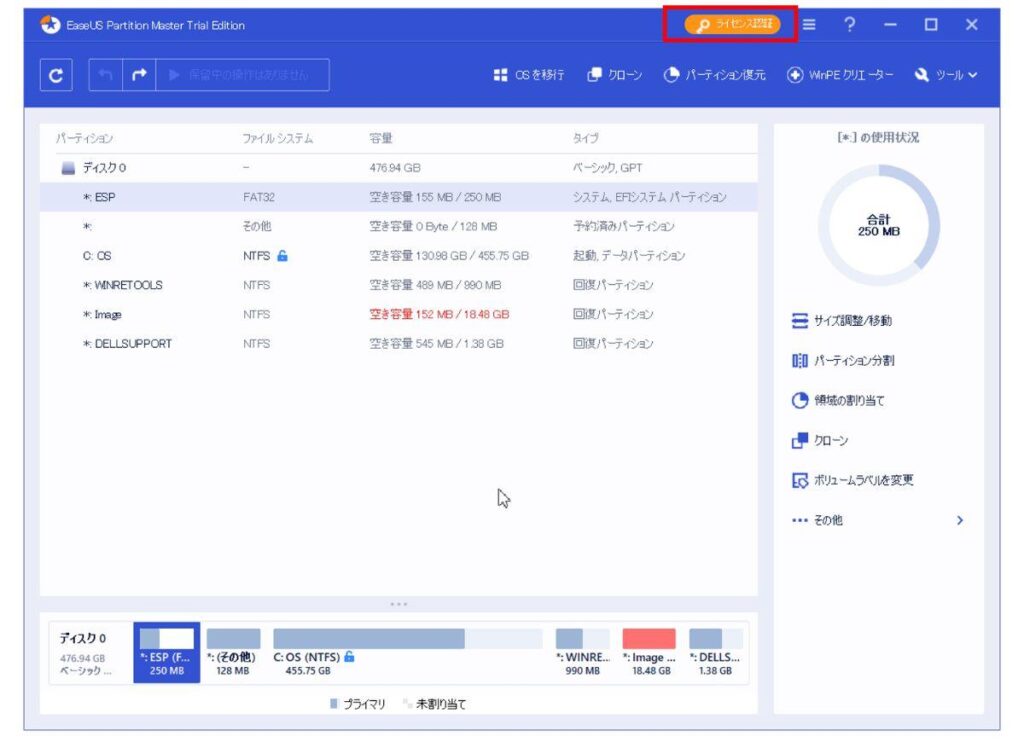This screenshot has height=754, width=1024.
Task: Click ボリュームラベルを変更 option
Action: pyautogui.click(x=852, y=480)
